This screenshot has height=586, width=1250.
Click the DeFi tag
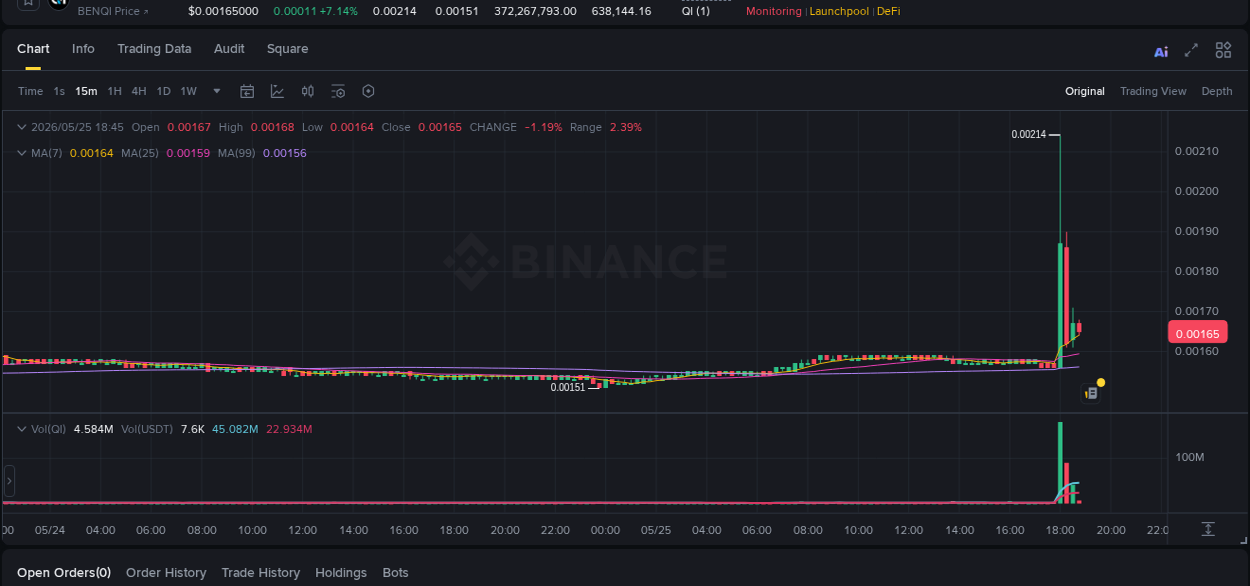click(x=889, y=11)
